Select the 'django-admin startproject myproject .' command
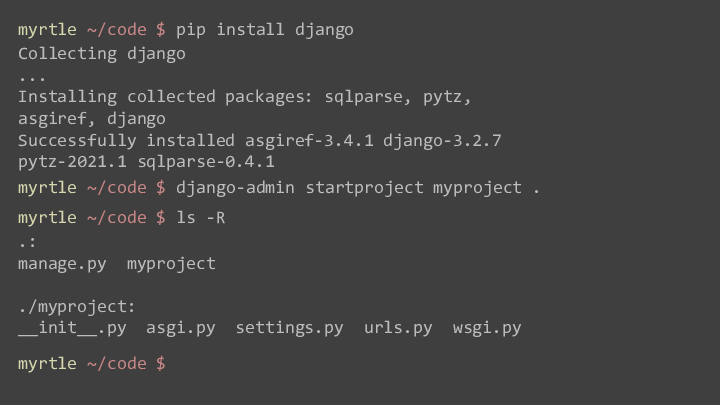 tap(358, 188)
